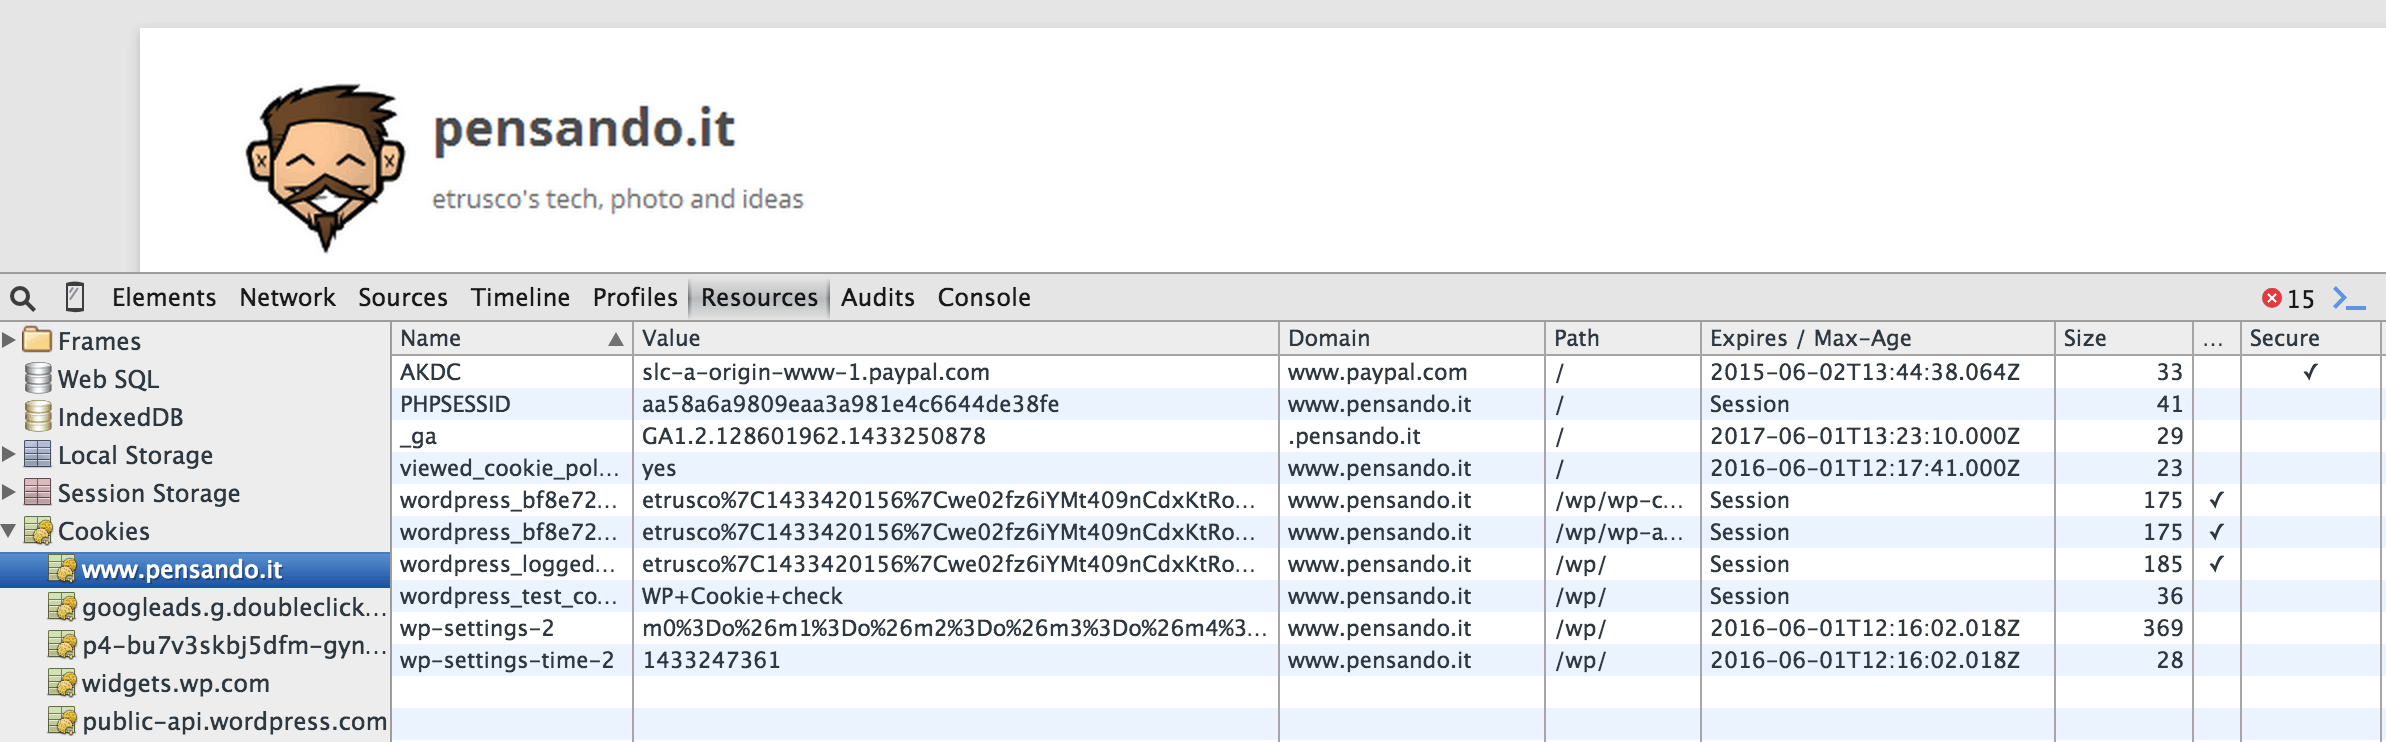Sort by the Size column header
This screenshot has width=2386, height=742.
[x=2124, y=338]
